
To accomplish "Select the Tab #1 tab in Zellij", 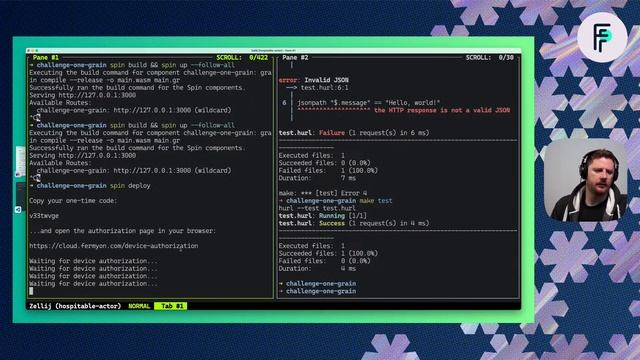I will click(x=171, y=306).
